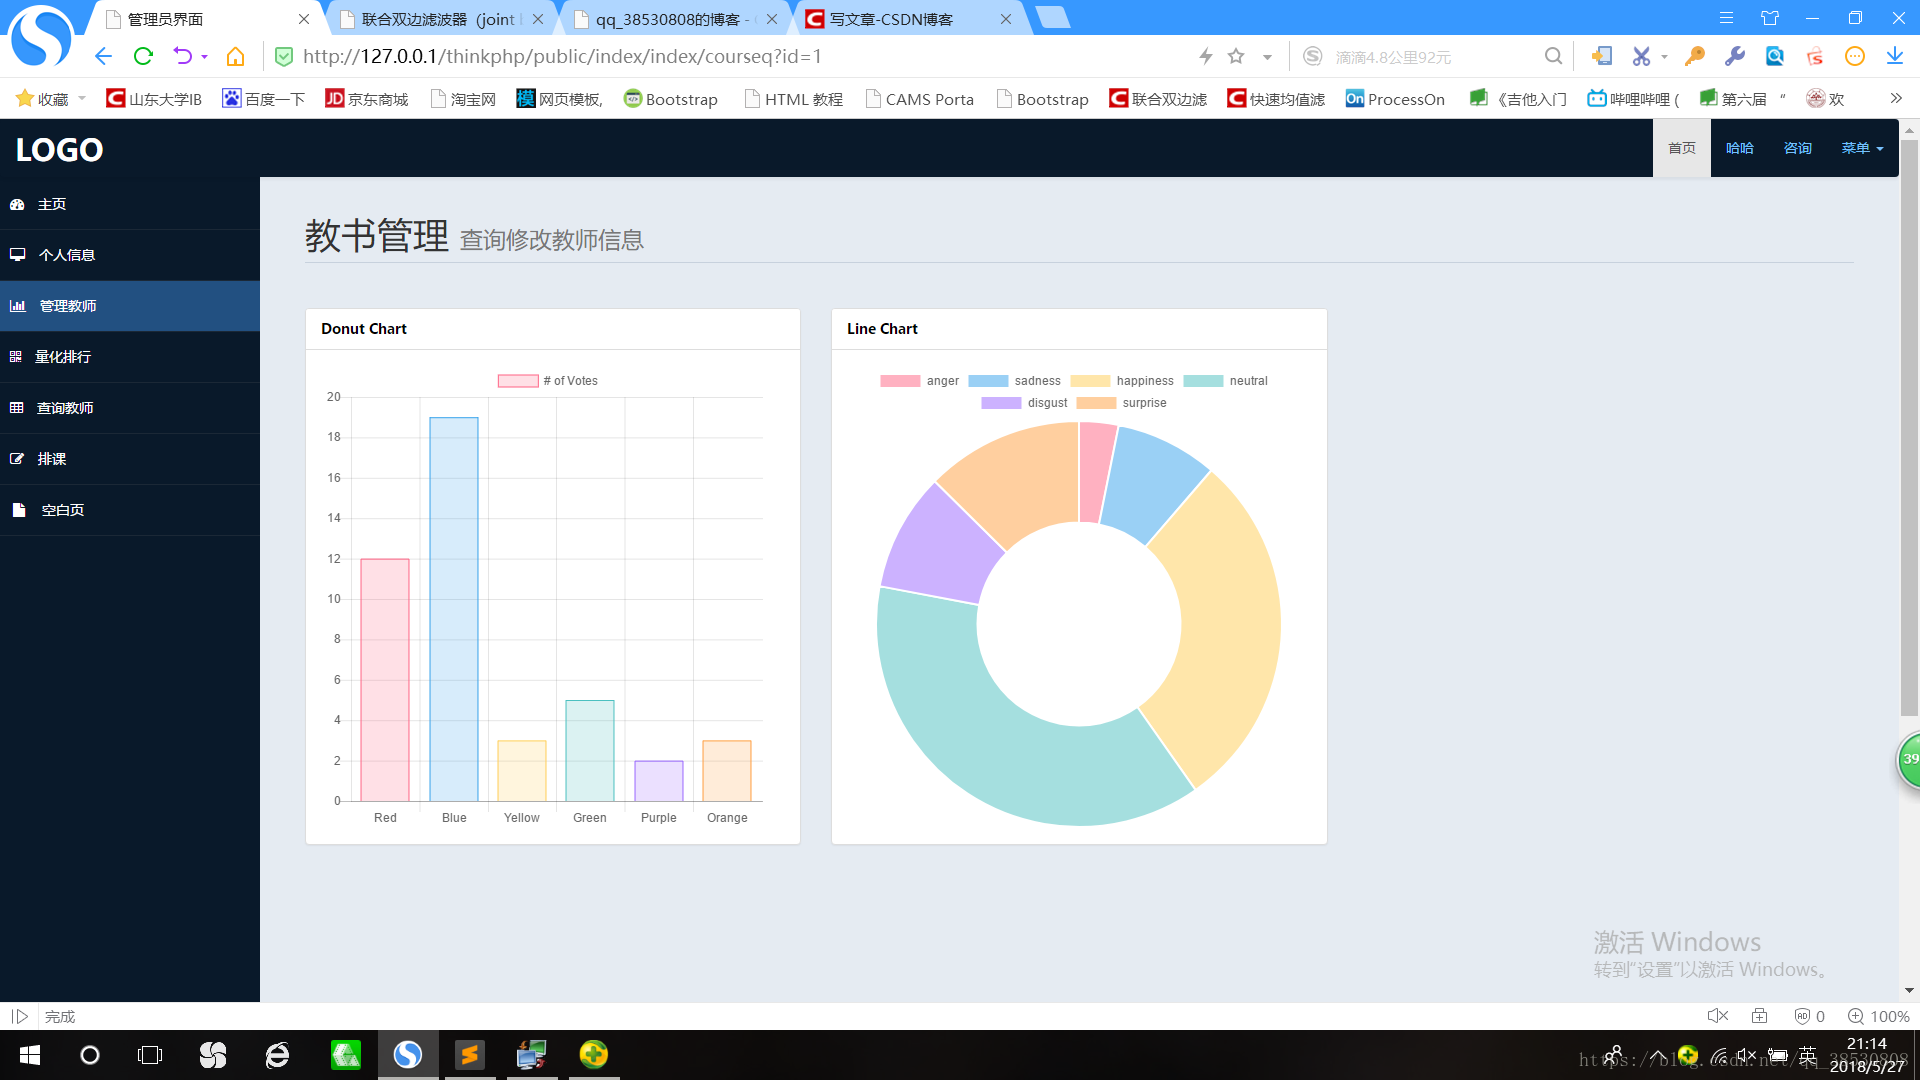Screen dimensions: 1920x1080
Task: Open the downloads arrow icon
Action: pyautogui.click(x=1894, y=57)
